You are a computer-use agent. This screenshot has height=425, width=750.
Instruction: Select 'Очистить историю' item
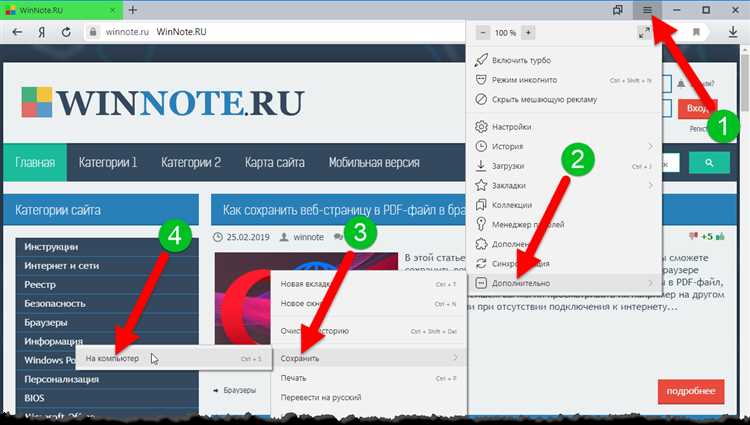(x=368, y=331)
